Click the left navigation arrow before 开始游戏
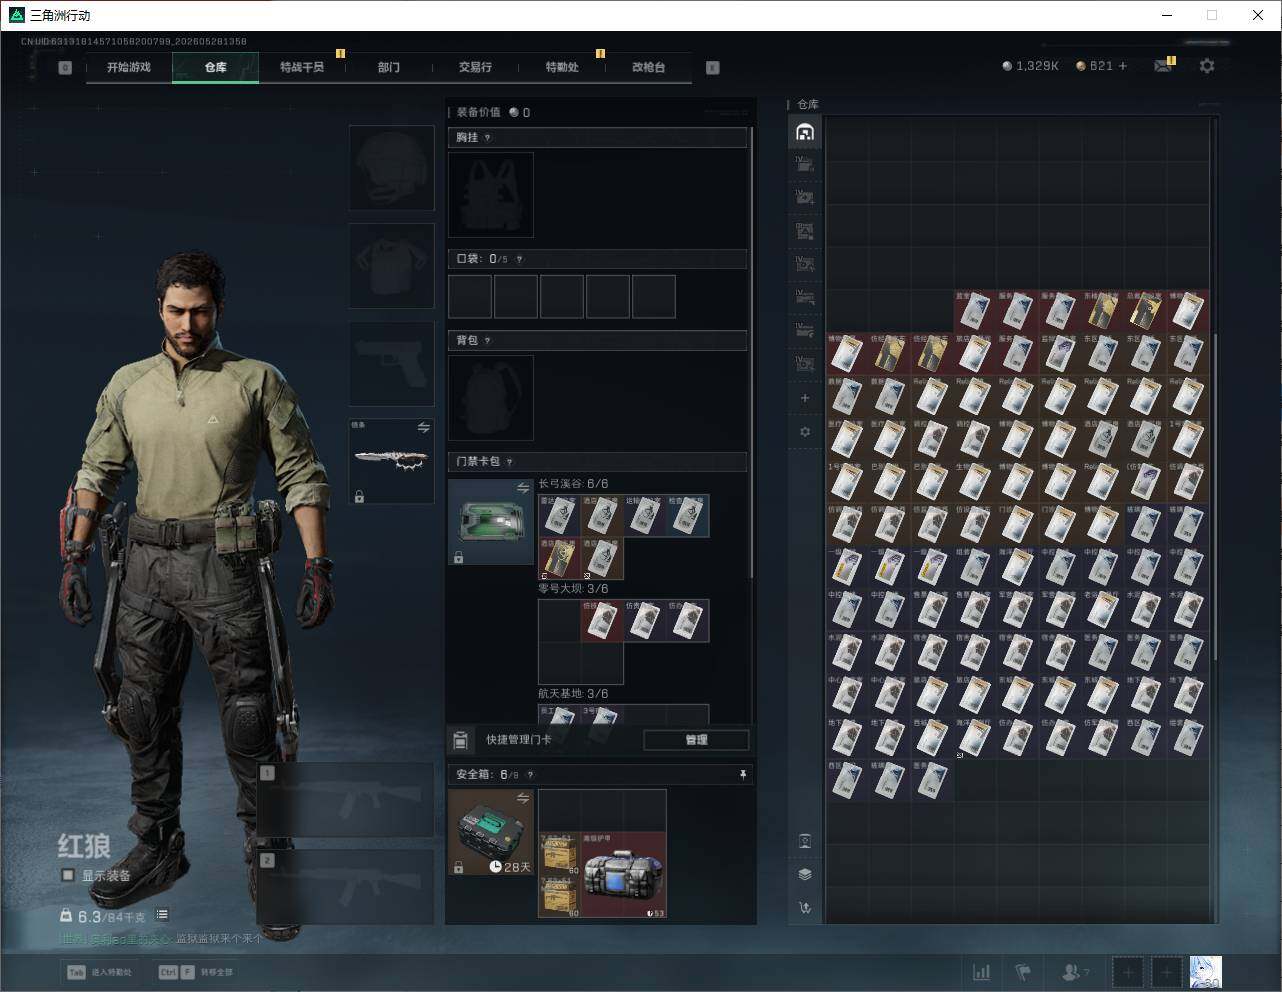1282x992 pixels. (65, 68)
